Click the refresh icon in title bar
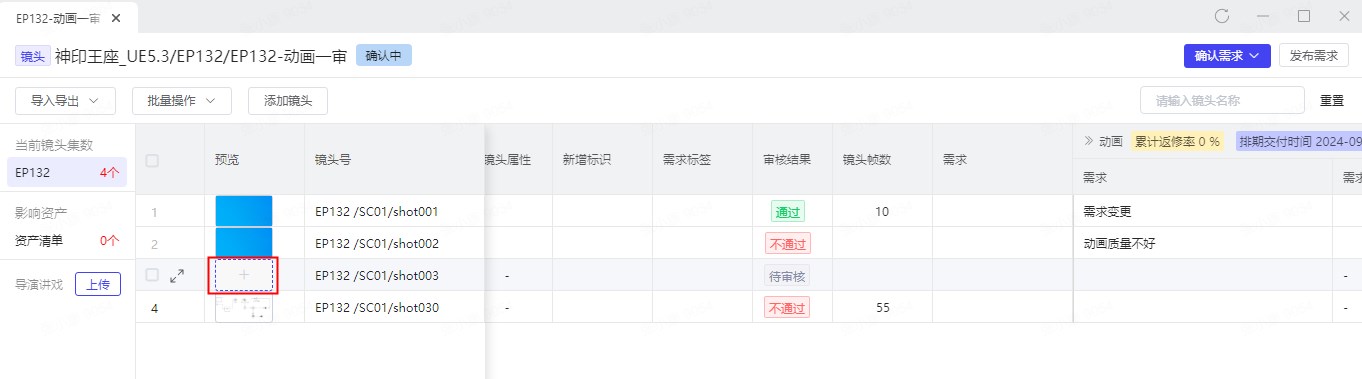 [x=1221, y=16]
